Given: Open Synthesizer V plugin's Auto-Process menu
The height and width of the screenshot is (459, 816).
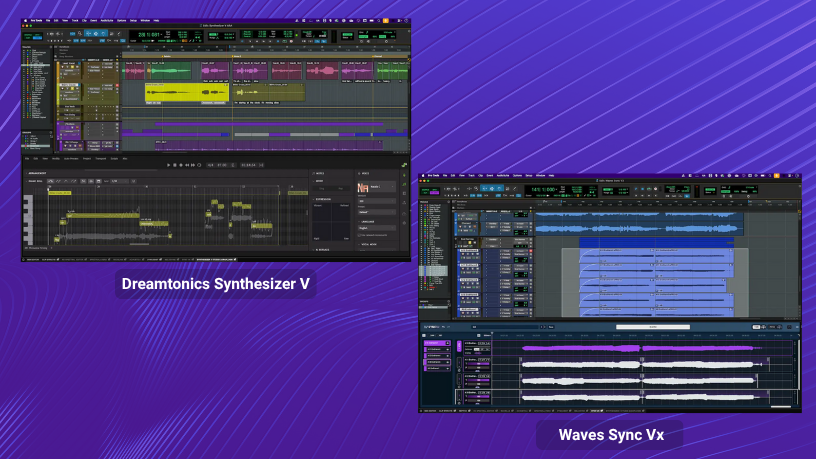Looking at the screenshot, I should (x=71, y=159).
